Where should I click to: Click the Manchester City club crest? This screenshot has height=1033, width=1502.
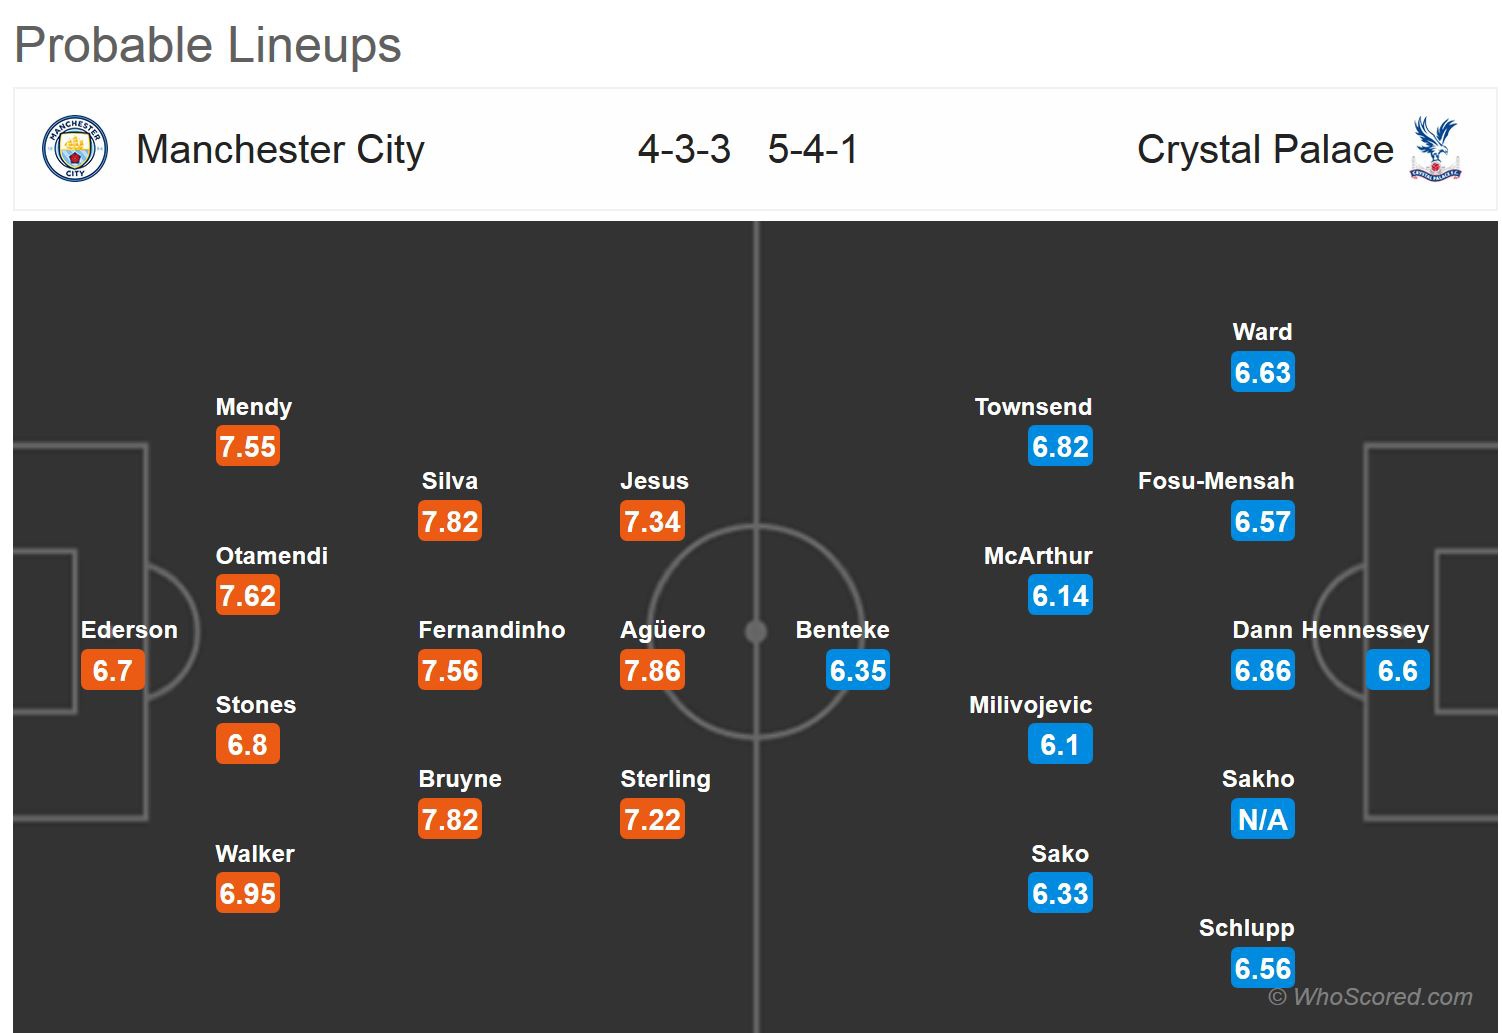click(x=74, y=149)
